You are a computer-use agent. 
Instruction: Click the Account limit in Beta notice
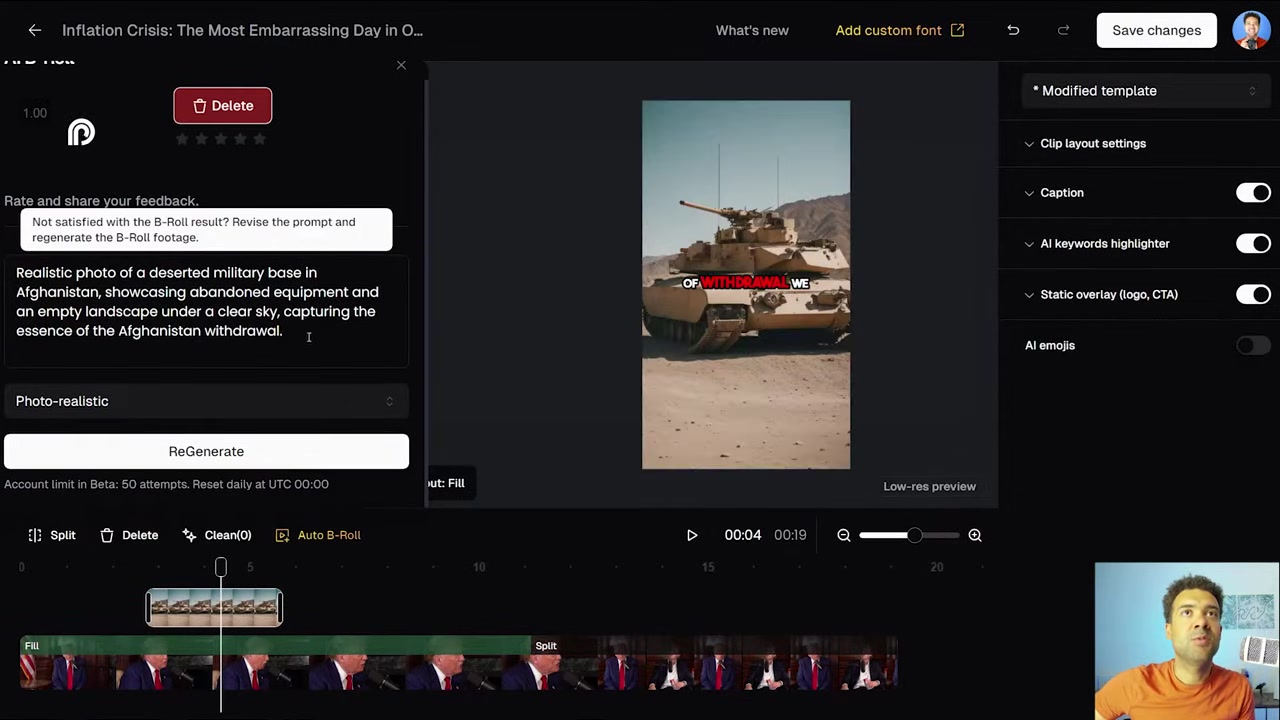coord(166,484)
